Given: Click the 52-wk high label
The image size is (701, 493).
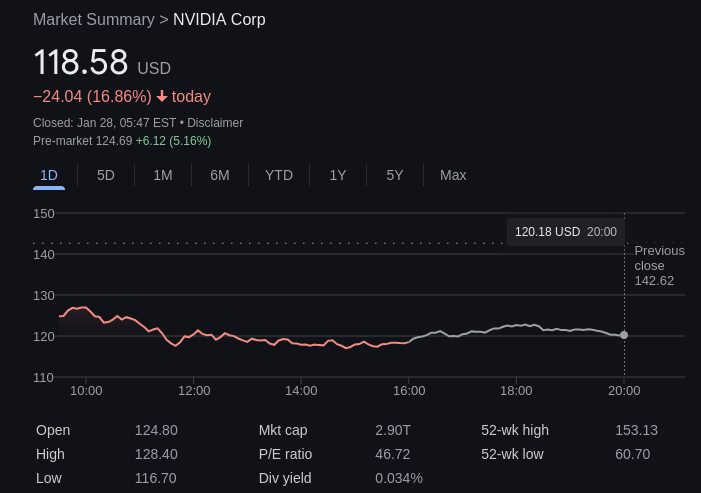Looking at the screenshot, I should point(515,430).
